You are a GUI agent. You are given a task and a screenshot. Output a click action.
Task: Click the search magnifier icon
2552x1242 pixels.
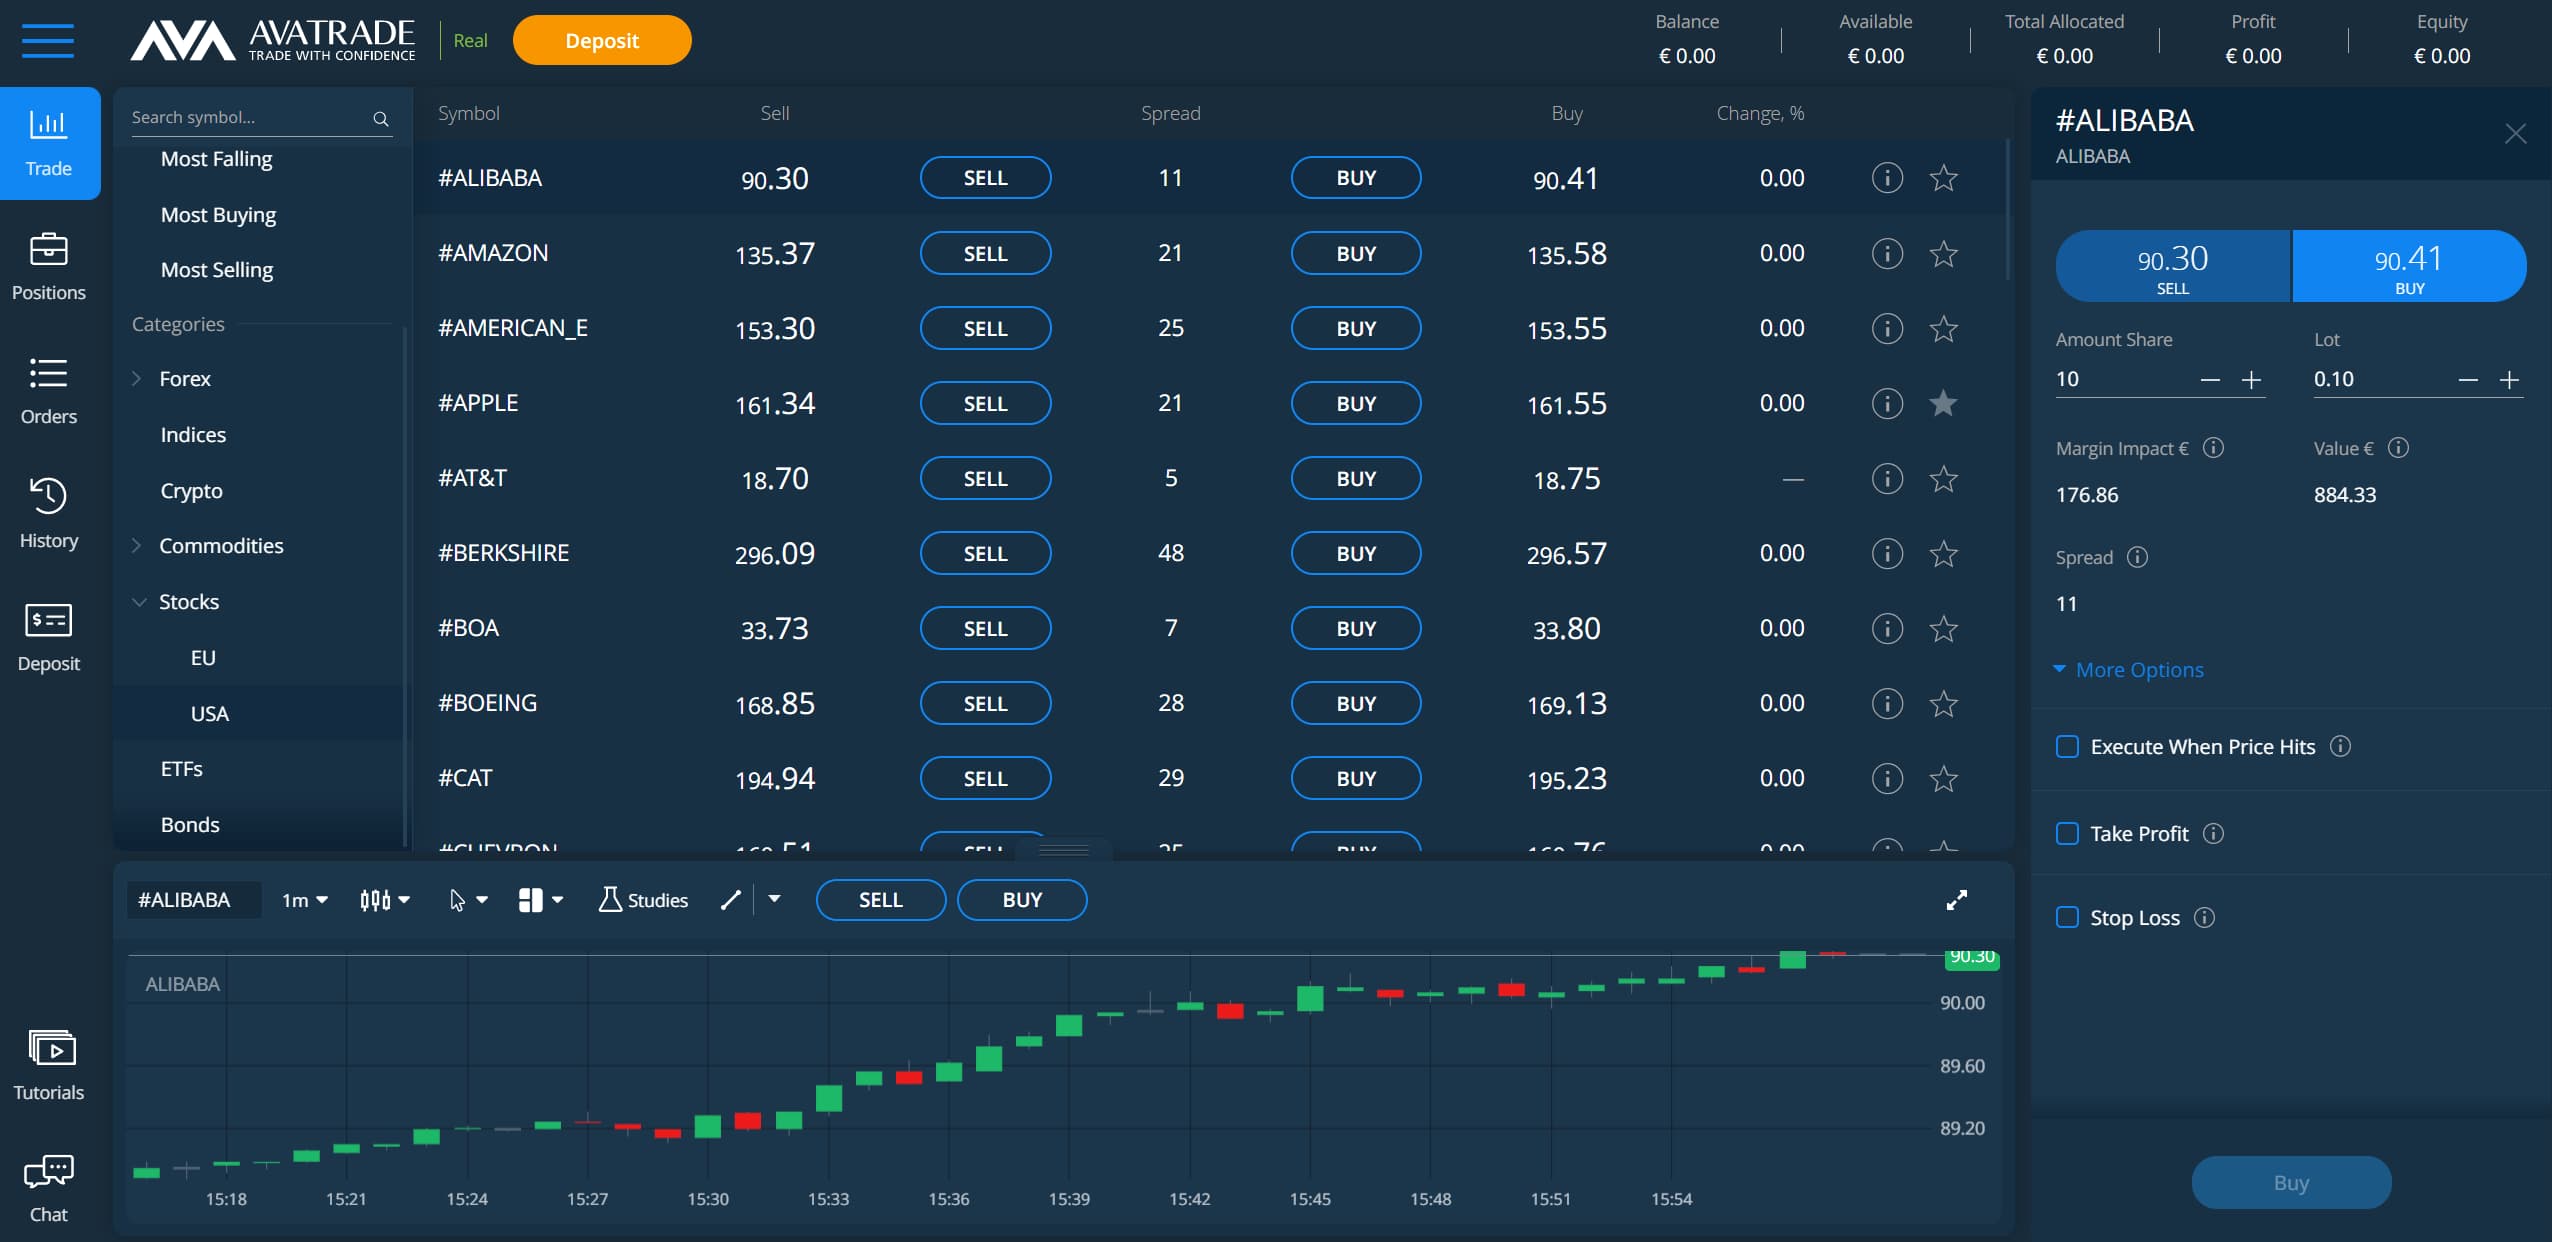(381, 118)
